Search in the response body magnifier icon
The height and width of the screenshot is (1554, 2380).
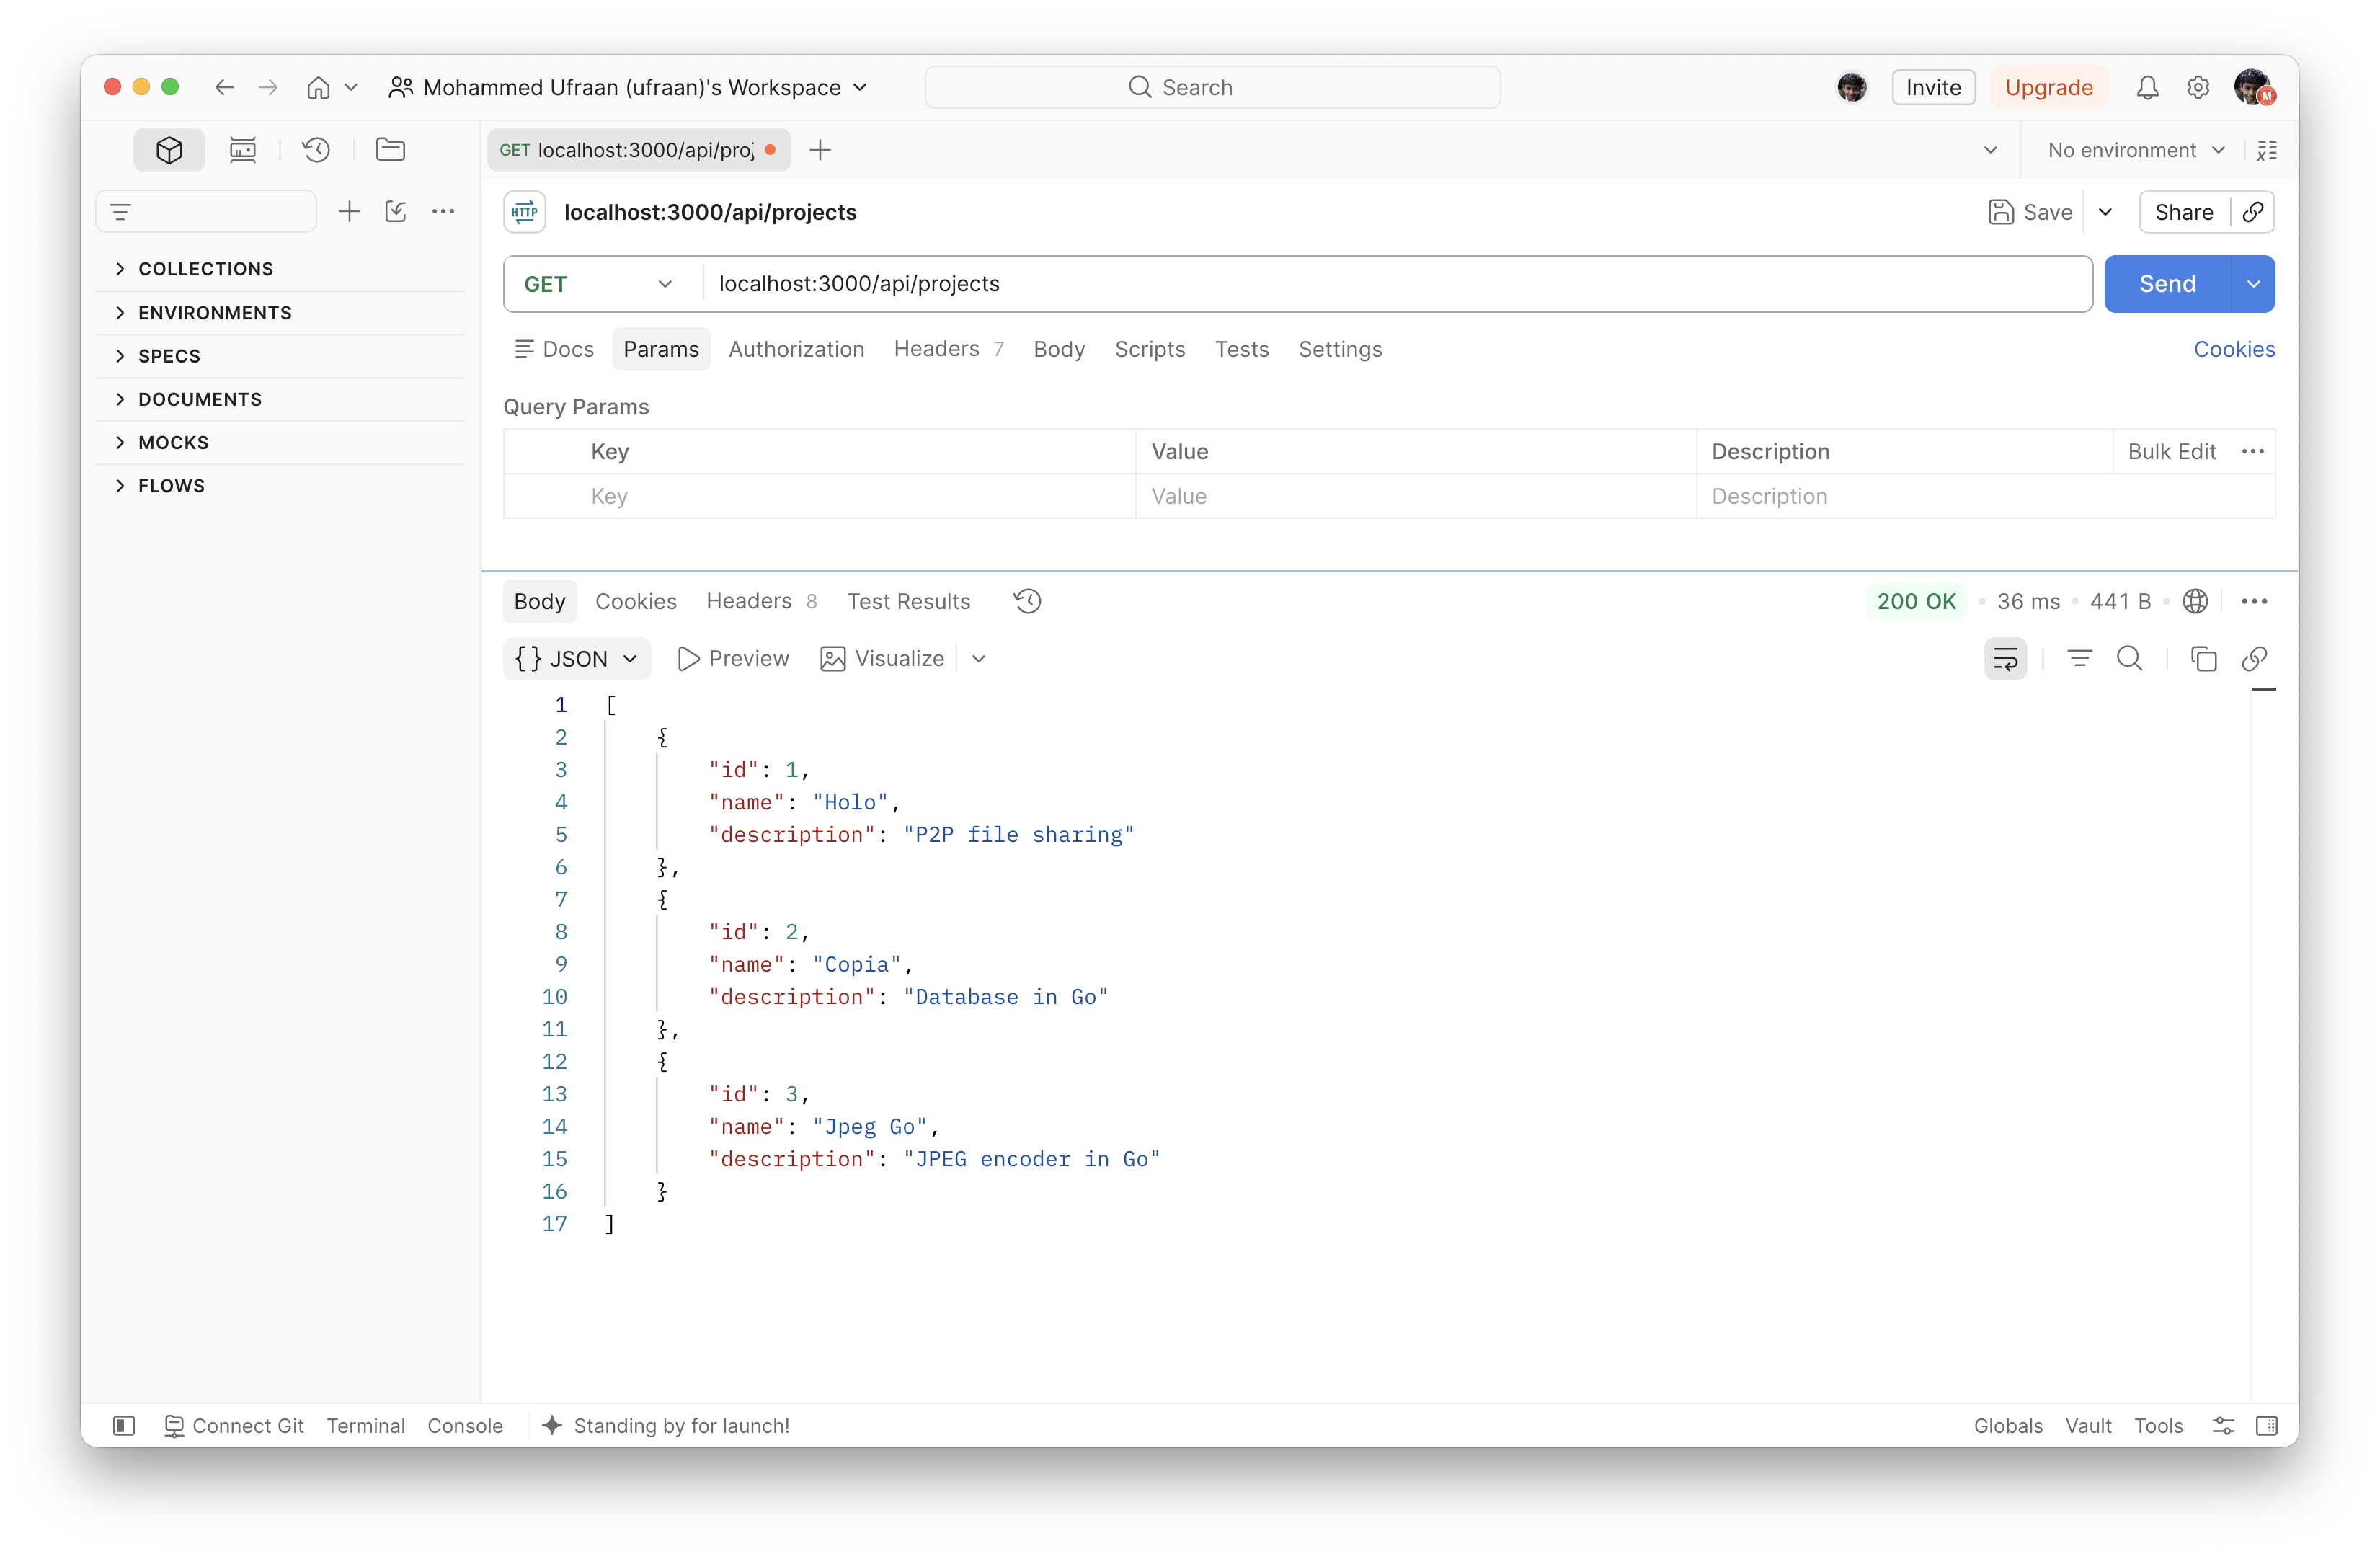click(x=2129, y=658)
